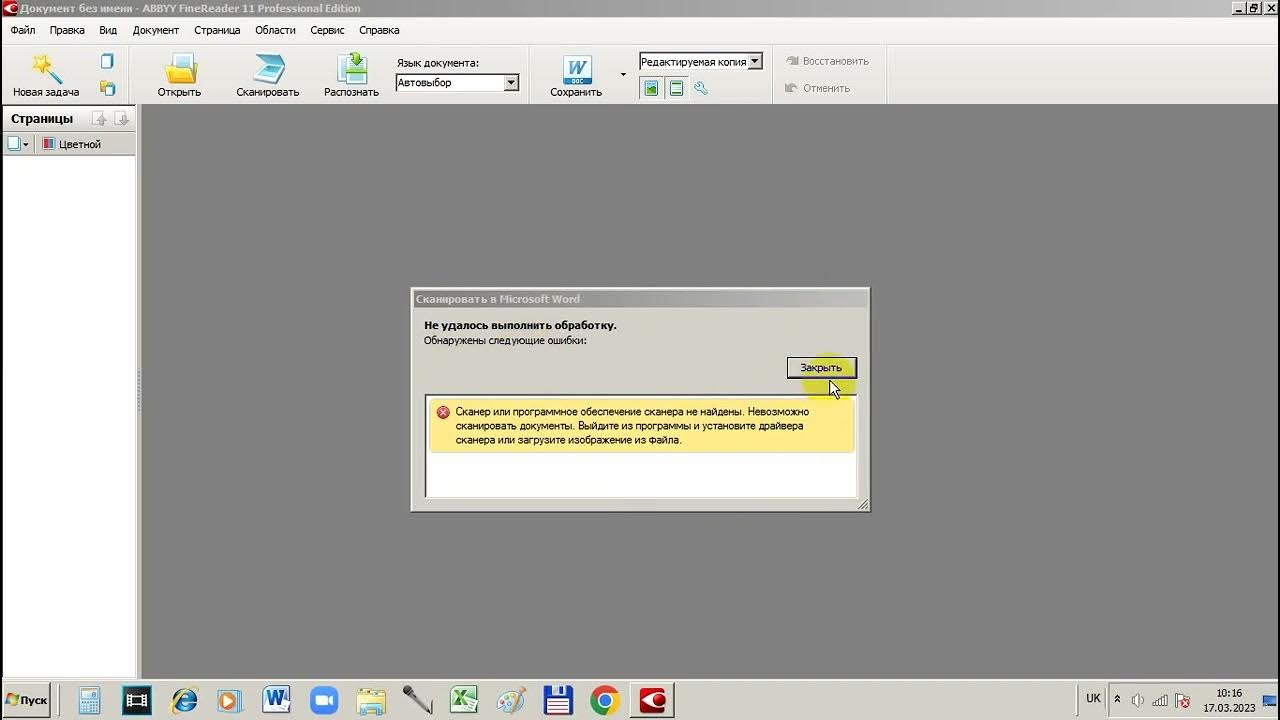Open the Правка menu
1280x720 pixels.
pos(67,30)
